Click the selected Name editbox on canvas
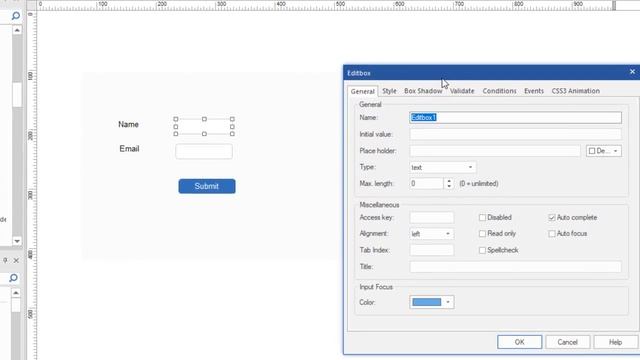Screen dimensions: 640x360 pos(204,127)
